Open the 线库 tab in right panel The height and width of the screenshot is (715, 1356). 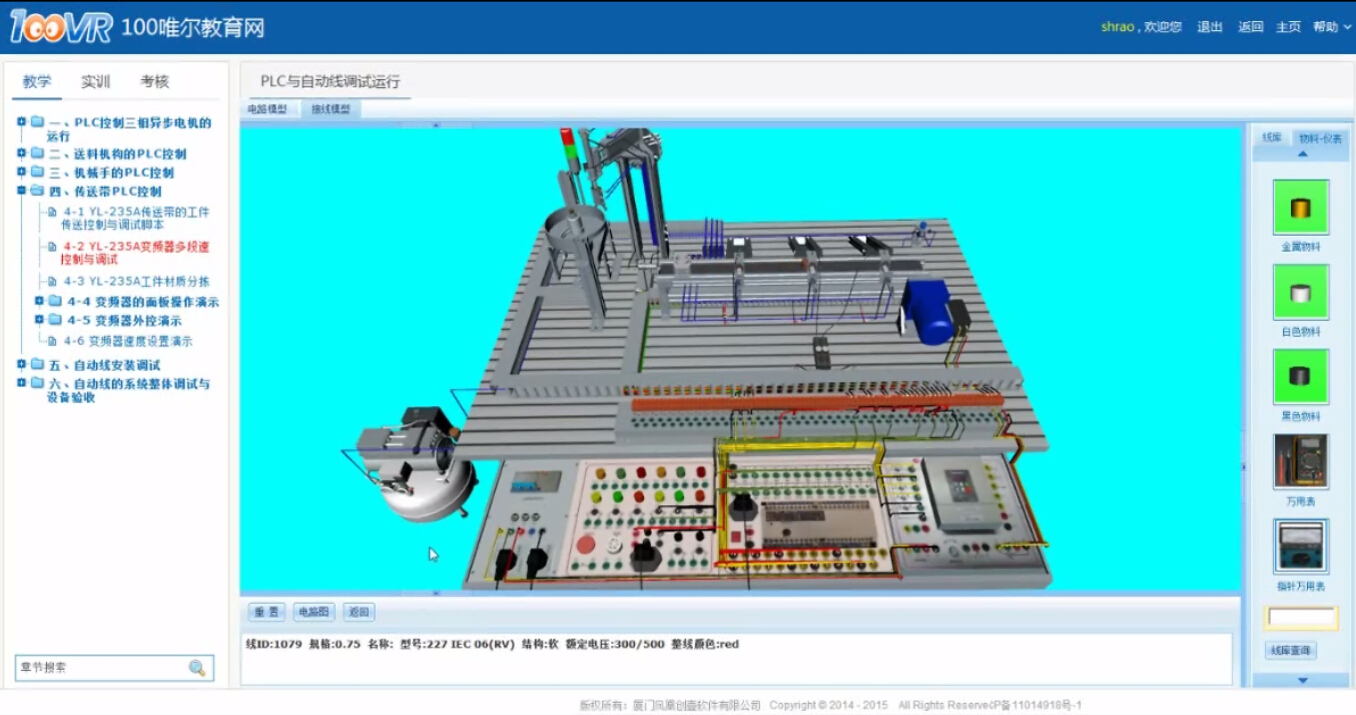tap(1271, 138)
